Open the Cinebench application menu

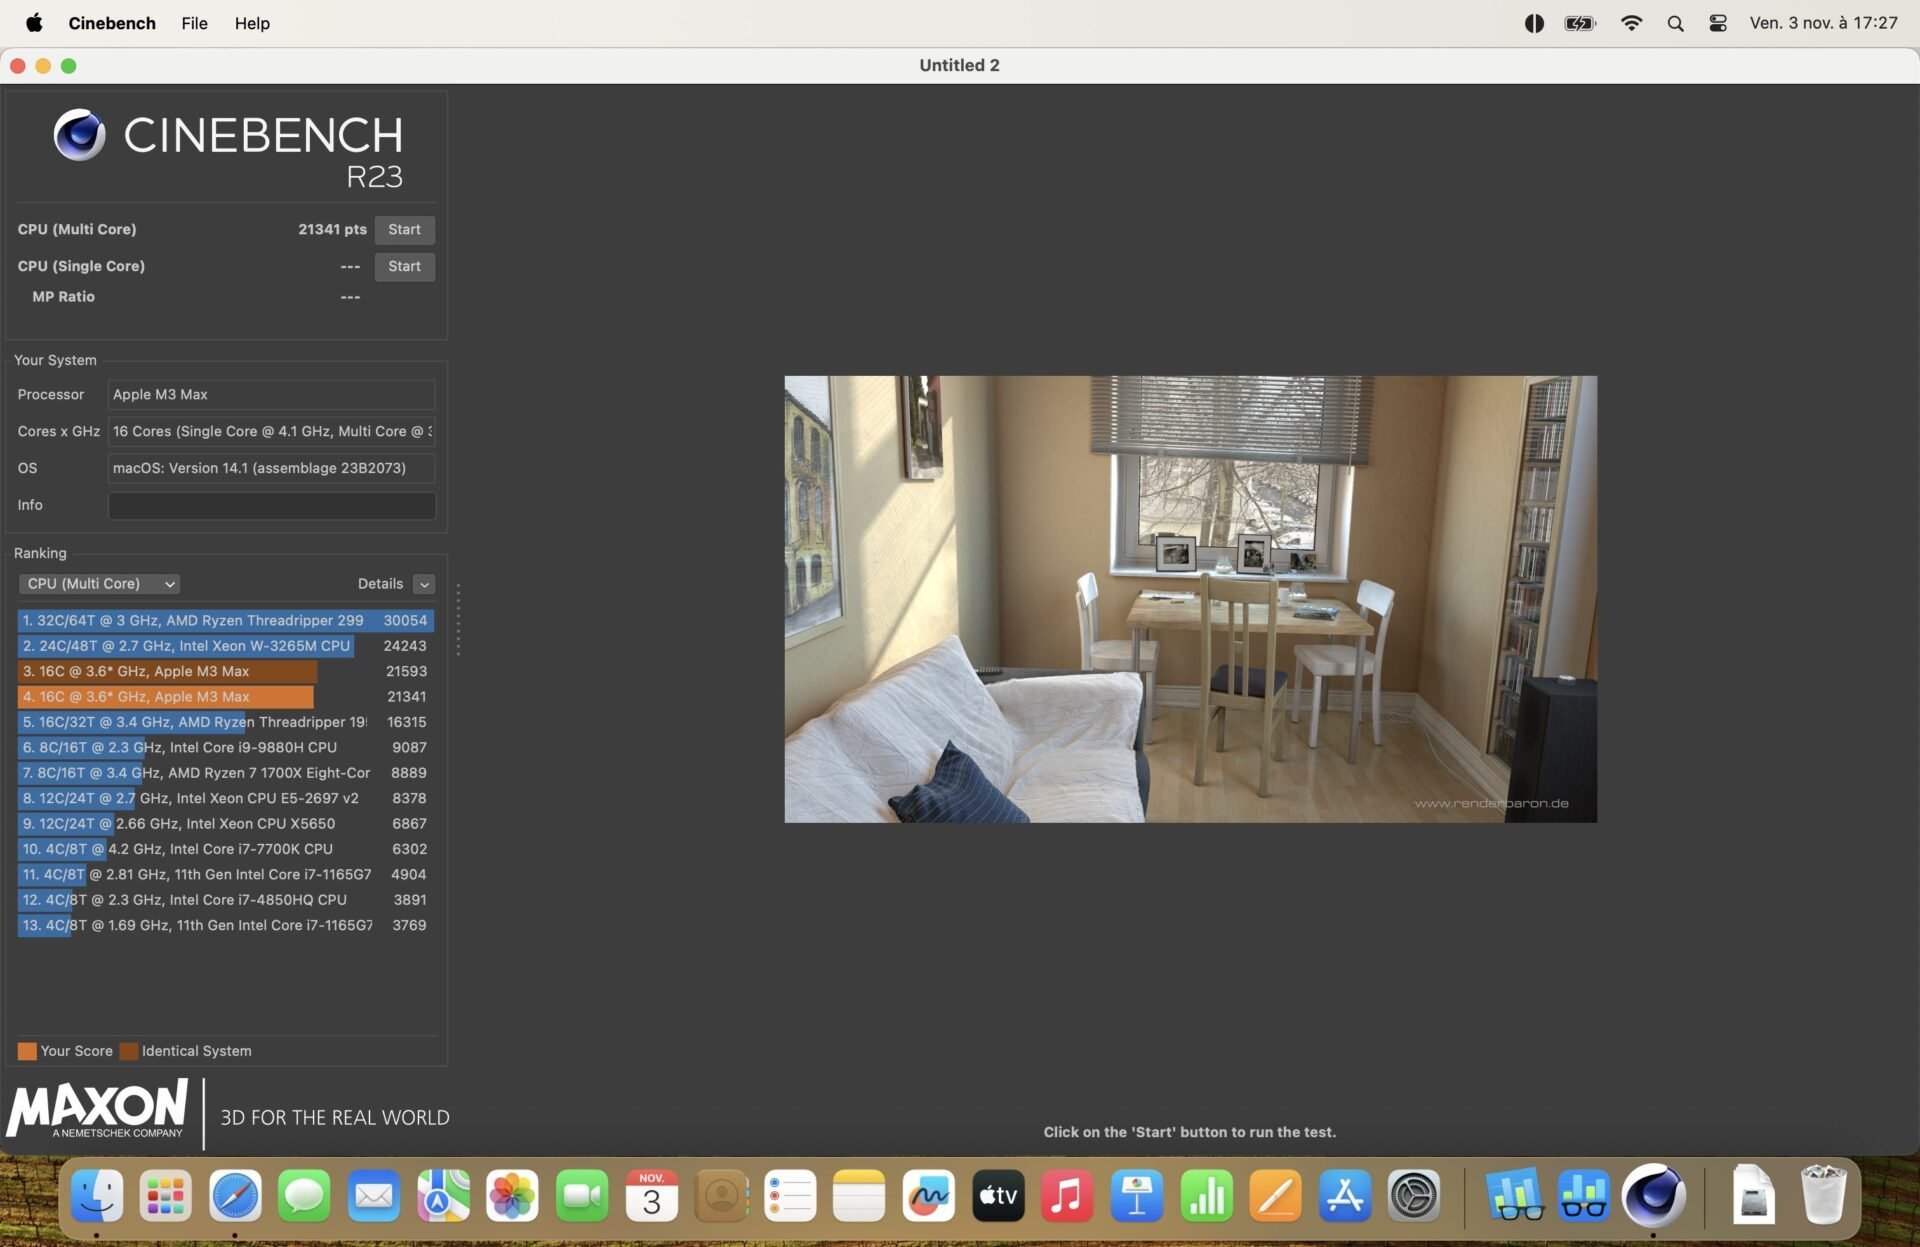coord(112,23)
